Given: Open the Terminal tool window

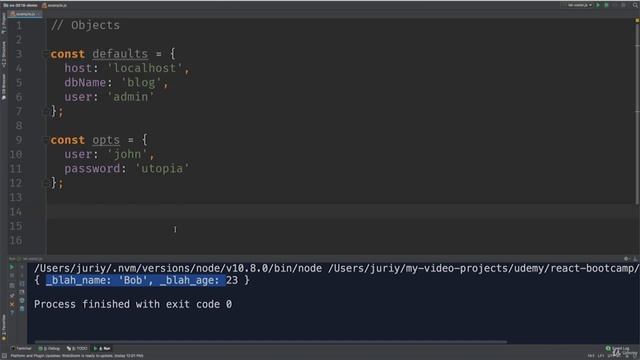Looking at the screenshot, I should [21, 348].
